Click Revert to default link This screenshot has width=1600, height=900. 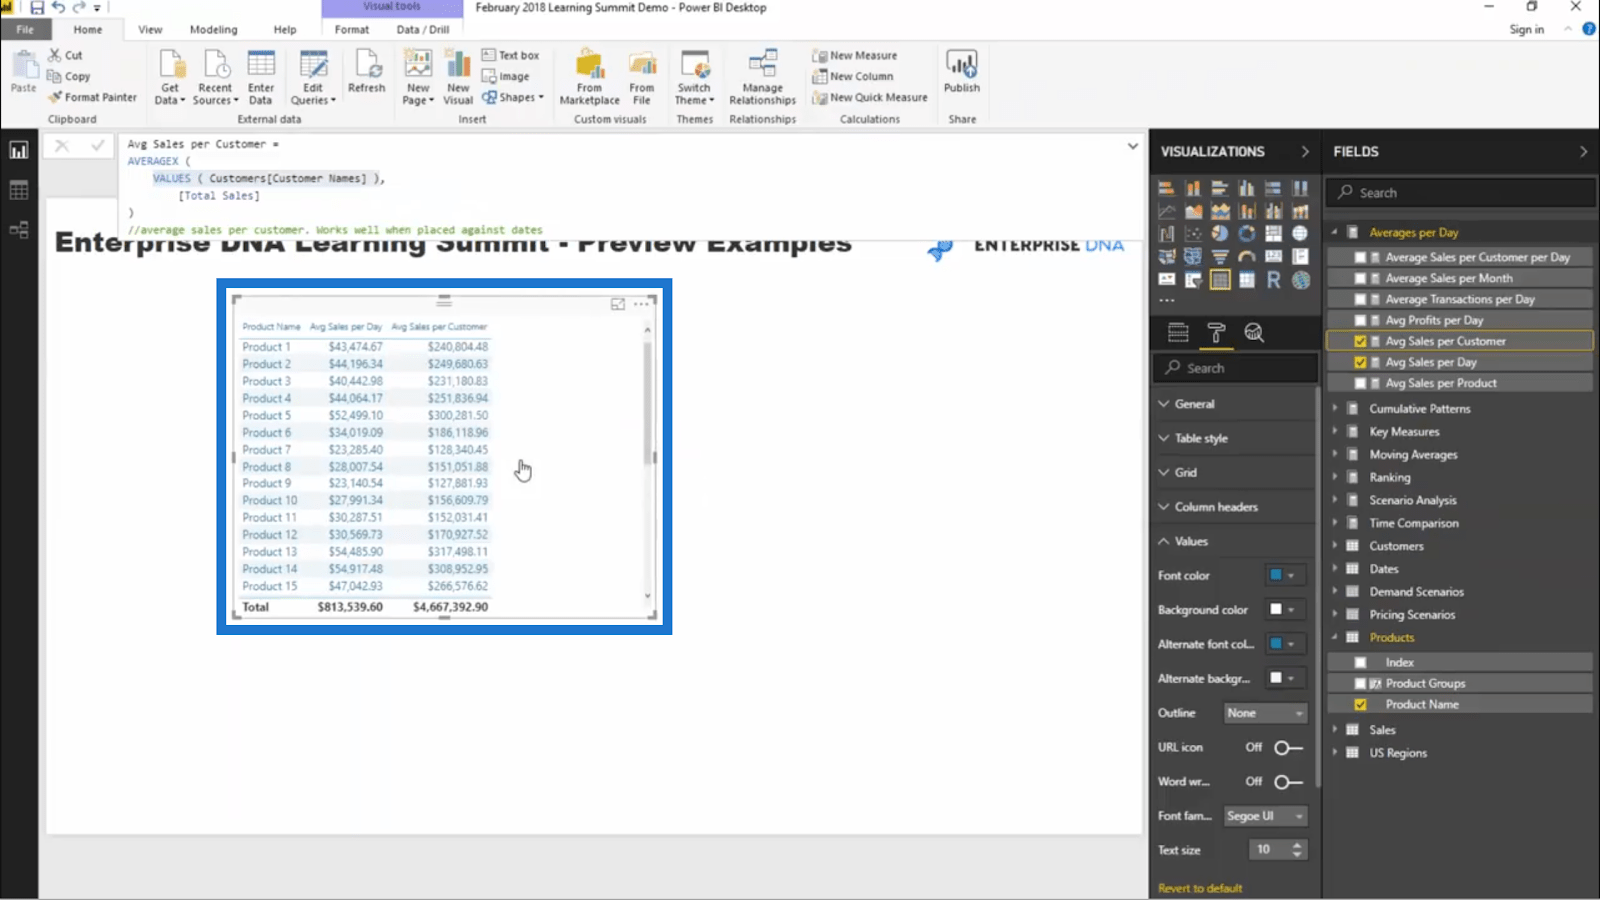coord(1200,888)
